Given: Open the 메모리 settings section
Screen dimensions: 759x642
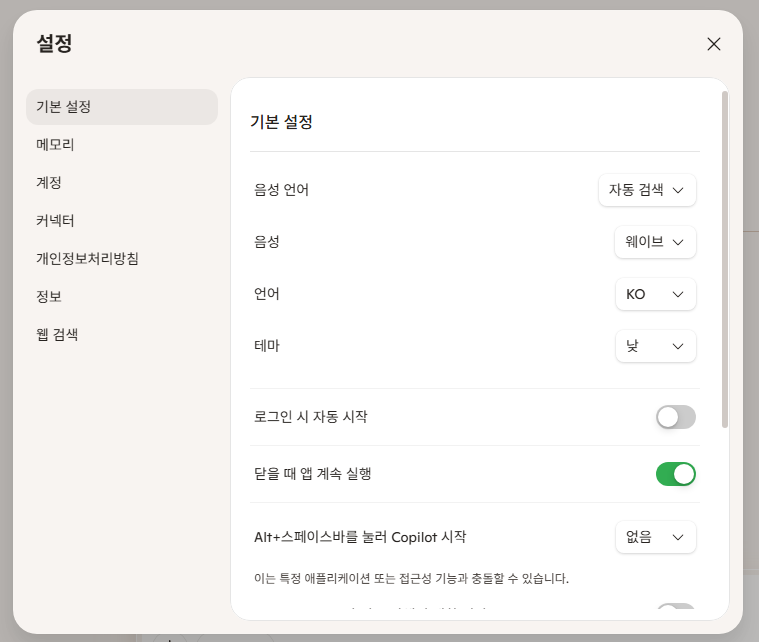Looking at the screenshot, I should coord(55,145).
